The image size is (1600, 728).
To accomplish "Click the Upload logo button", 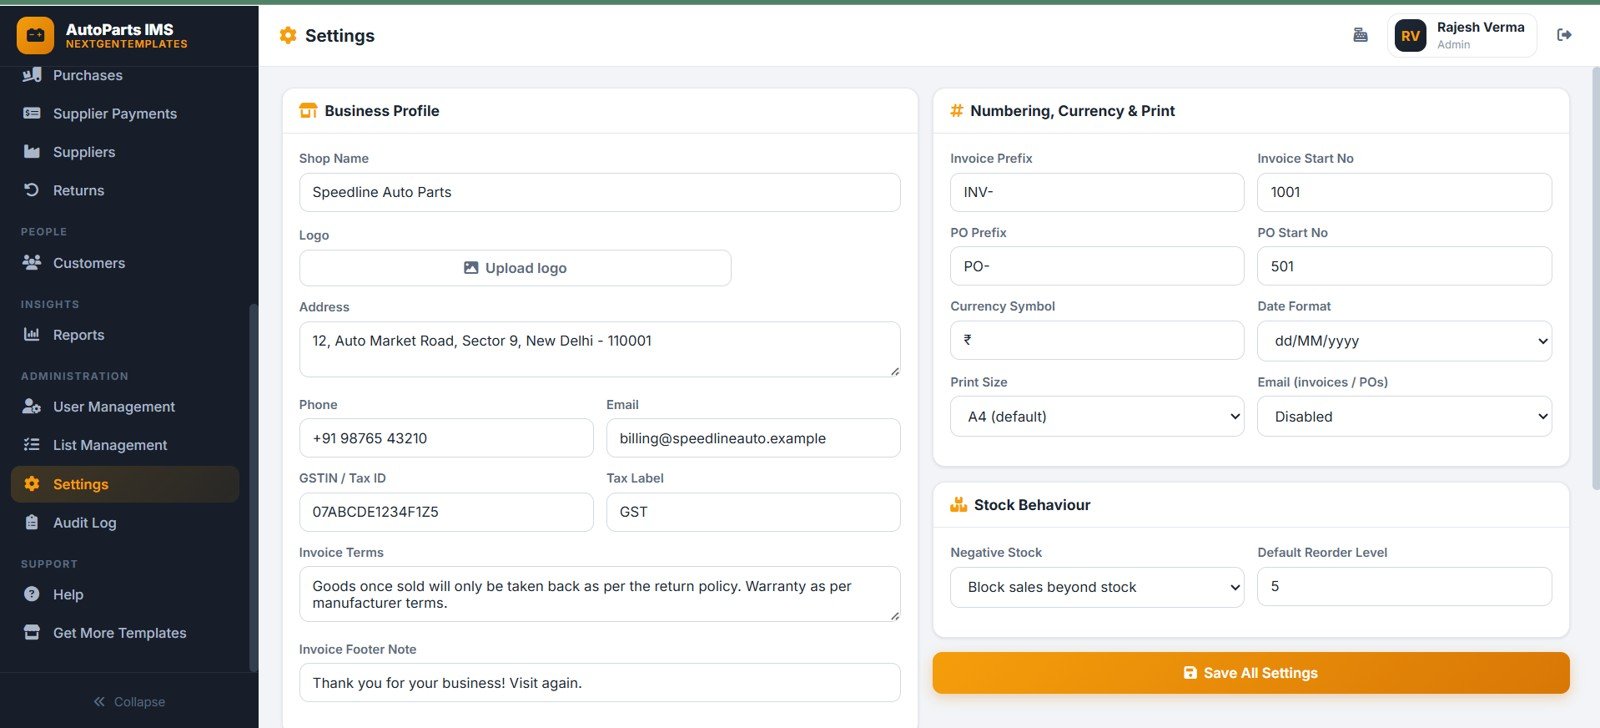I will click(515, 268).
